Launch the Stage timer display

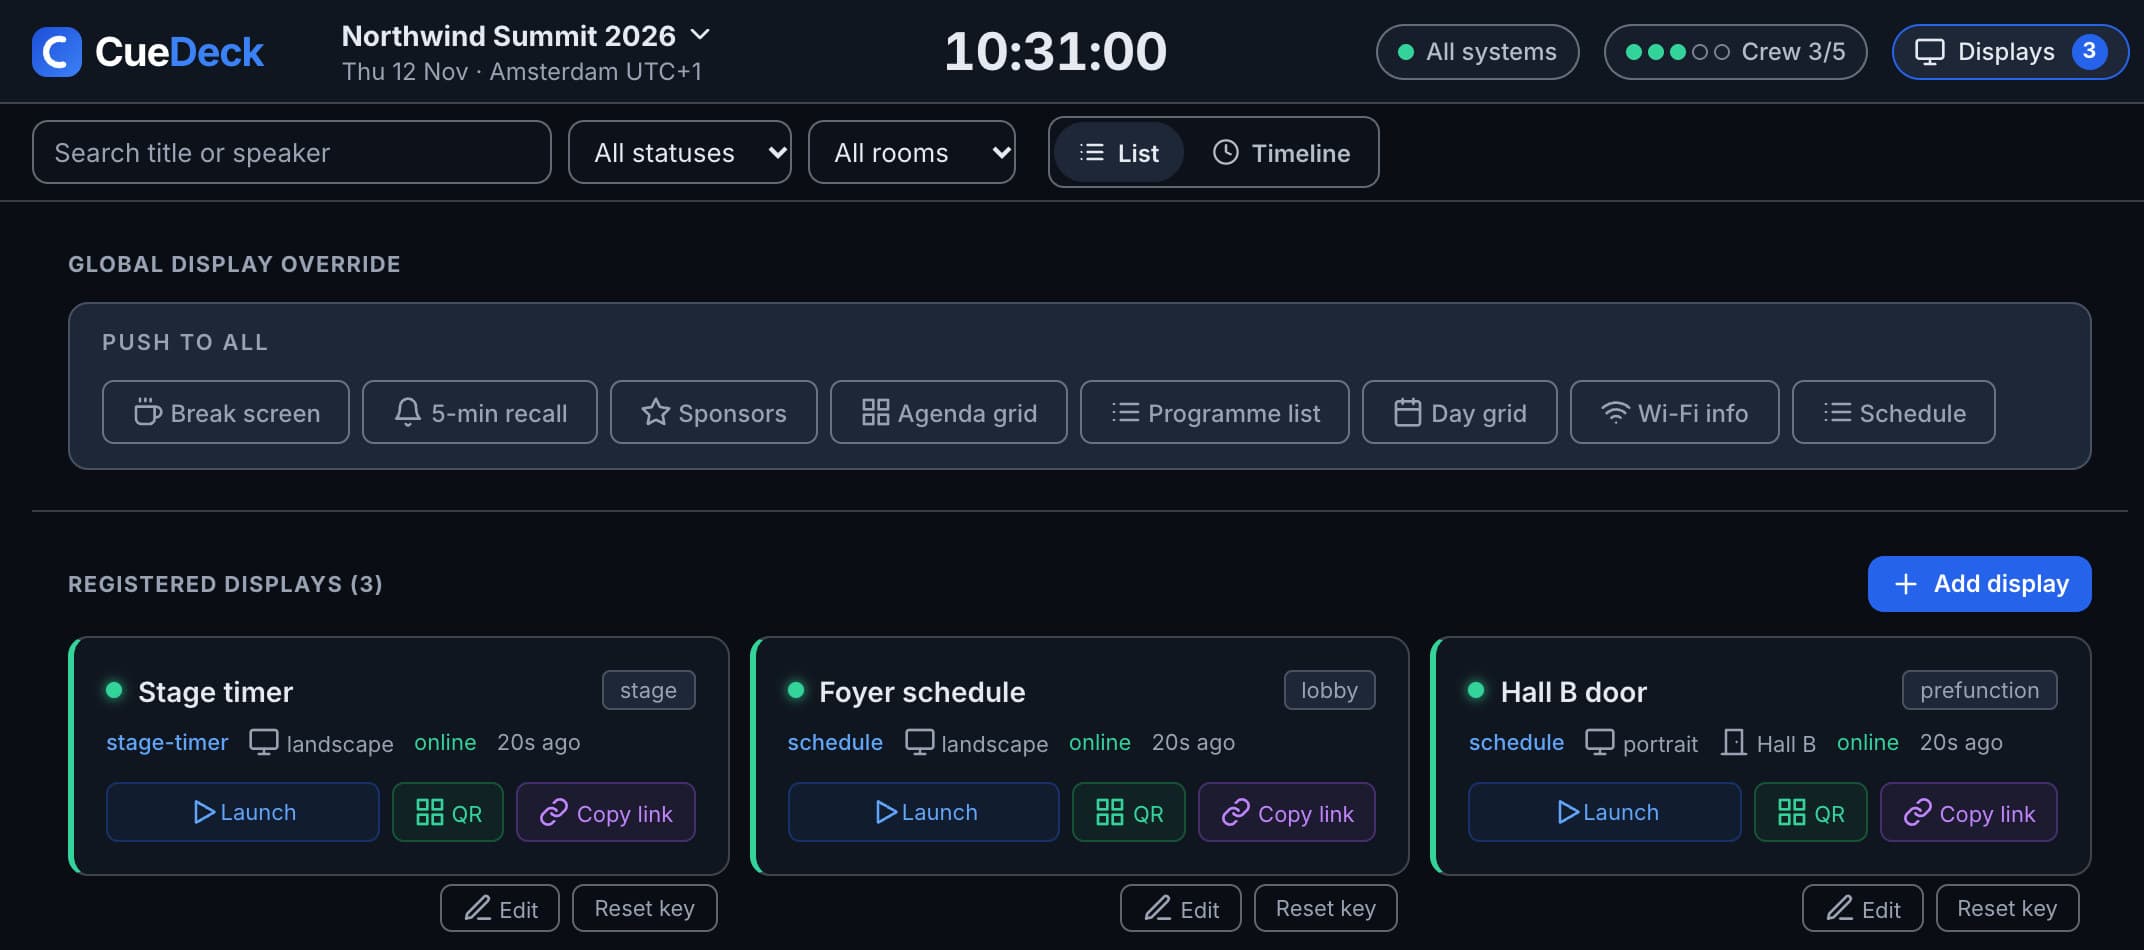click(x=243, y=812)
